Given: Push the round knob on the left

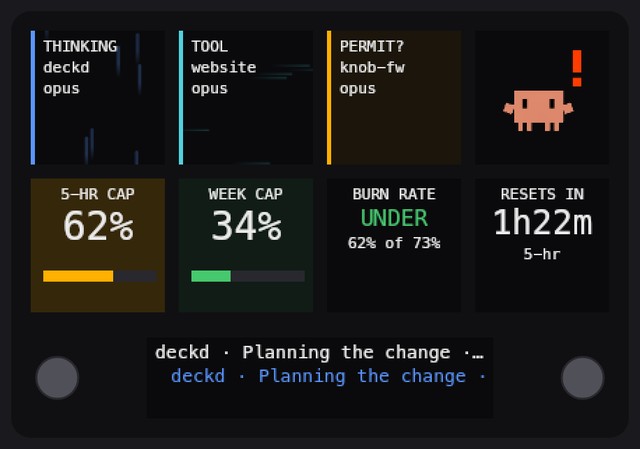Looking at the screenshot, I should 57,378.
